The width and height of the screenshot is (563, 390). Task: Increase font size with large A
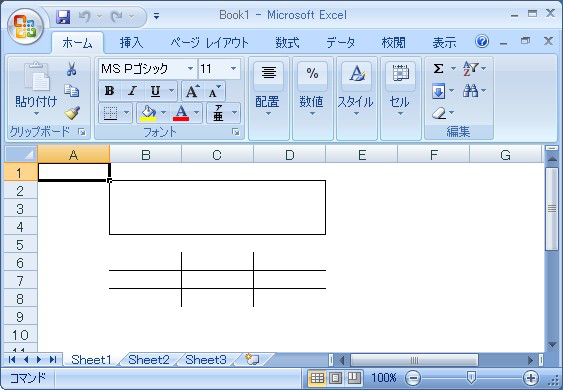tap(192, 91)
